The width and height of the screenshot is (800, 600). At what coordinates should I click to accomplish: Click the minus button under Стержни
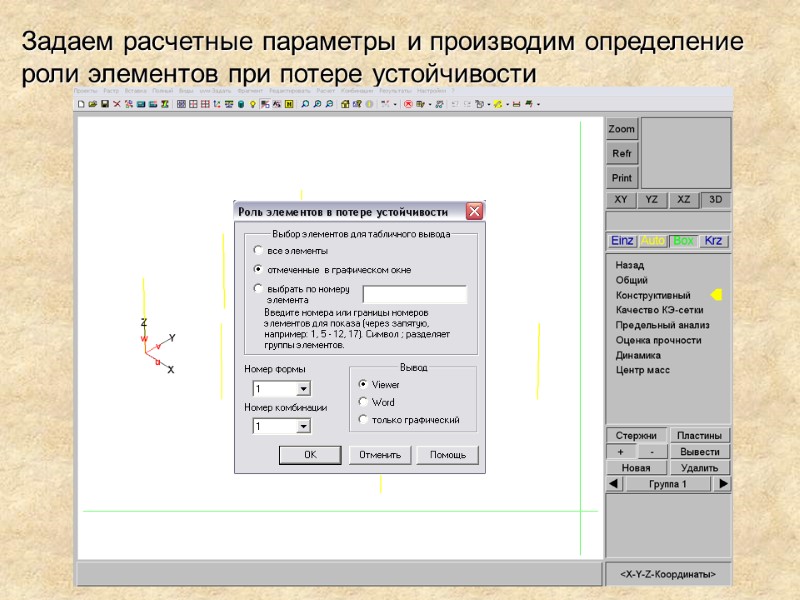(x=652, y=452)
